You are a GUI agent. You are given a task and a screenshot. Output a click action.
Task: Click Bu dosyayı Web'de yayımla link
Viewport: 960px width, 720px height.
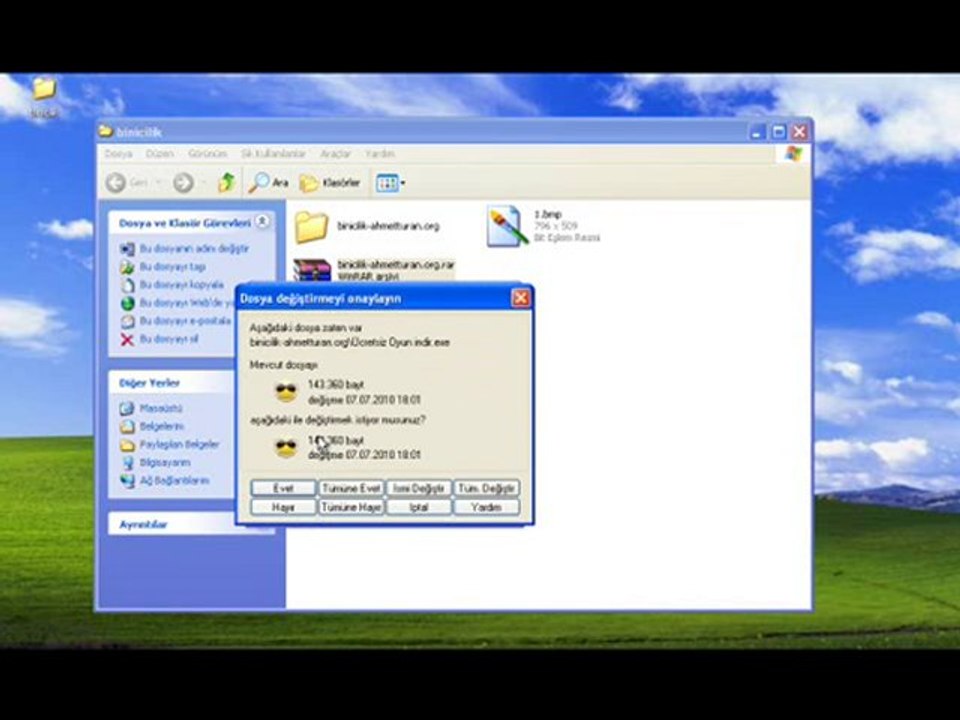click(x=187, y=303)
